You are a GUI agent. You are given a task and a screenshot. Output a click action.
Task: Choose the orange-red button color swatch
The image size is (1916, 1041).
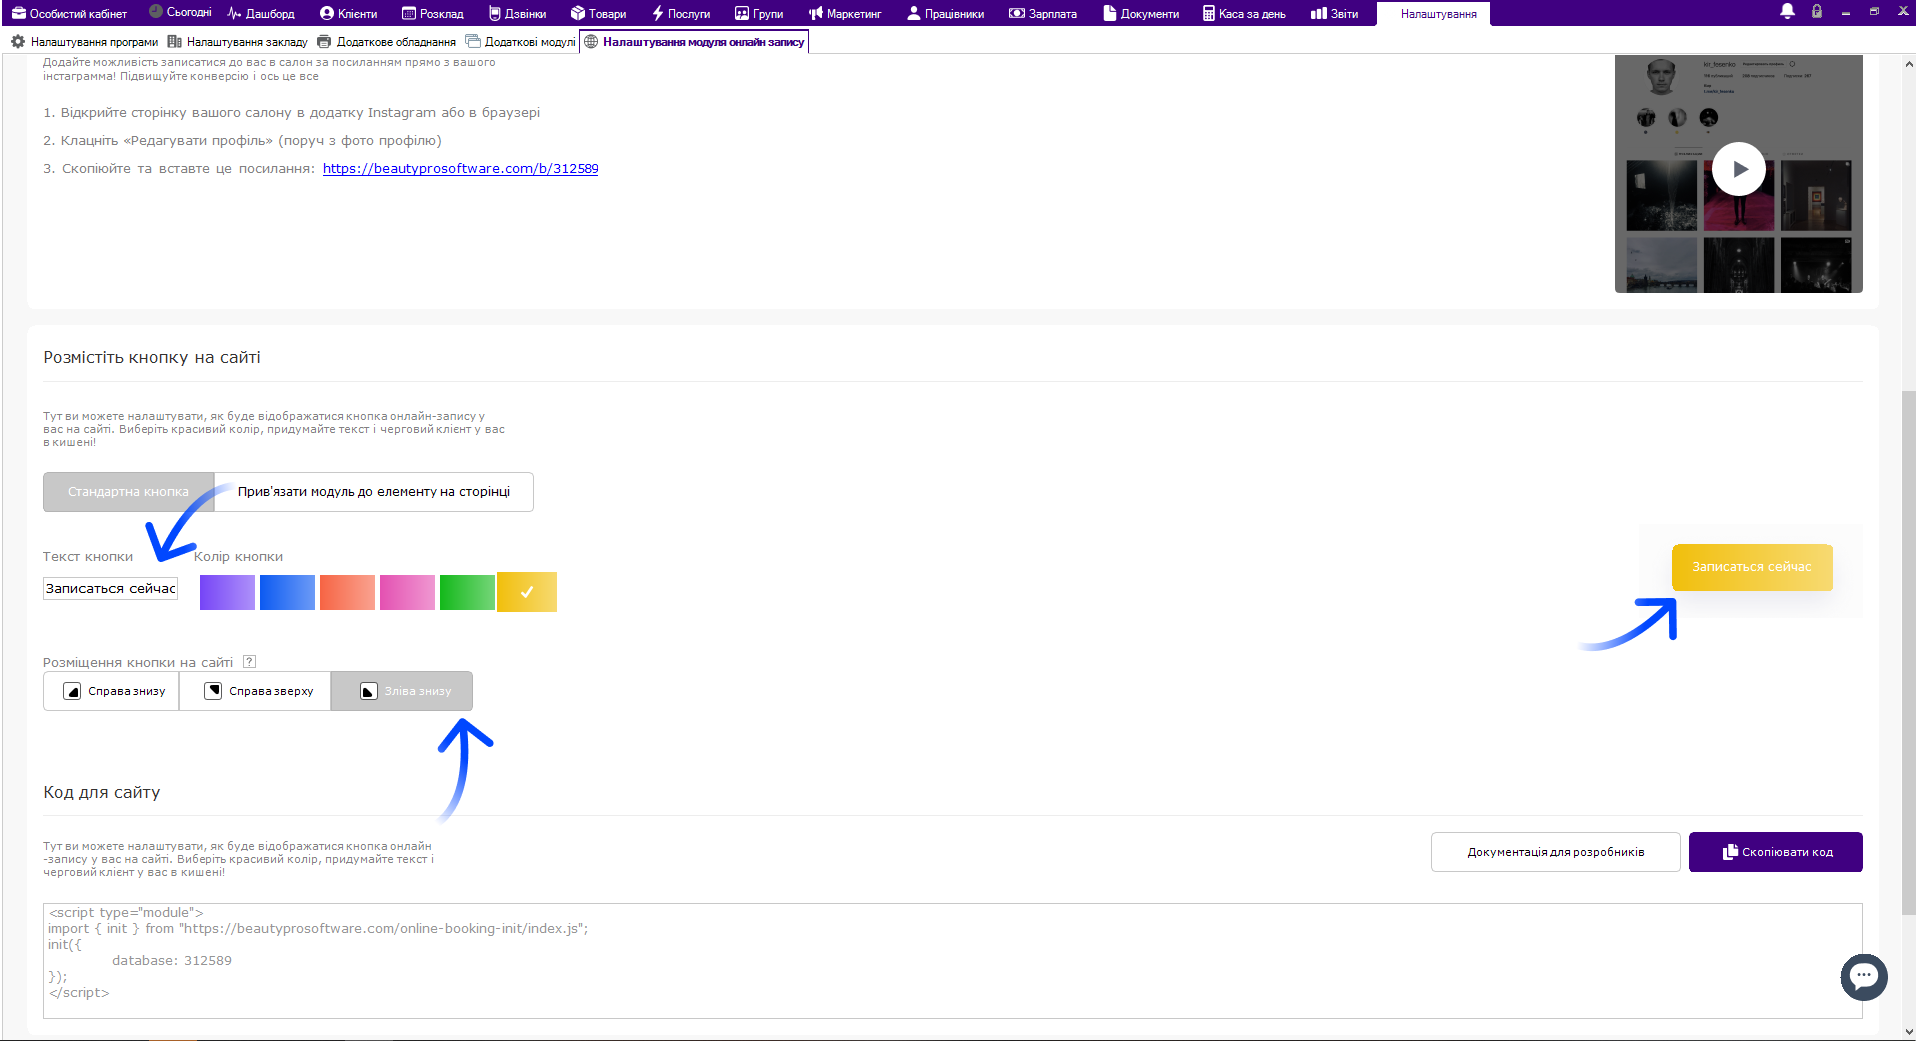pos(347,592)
